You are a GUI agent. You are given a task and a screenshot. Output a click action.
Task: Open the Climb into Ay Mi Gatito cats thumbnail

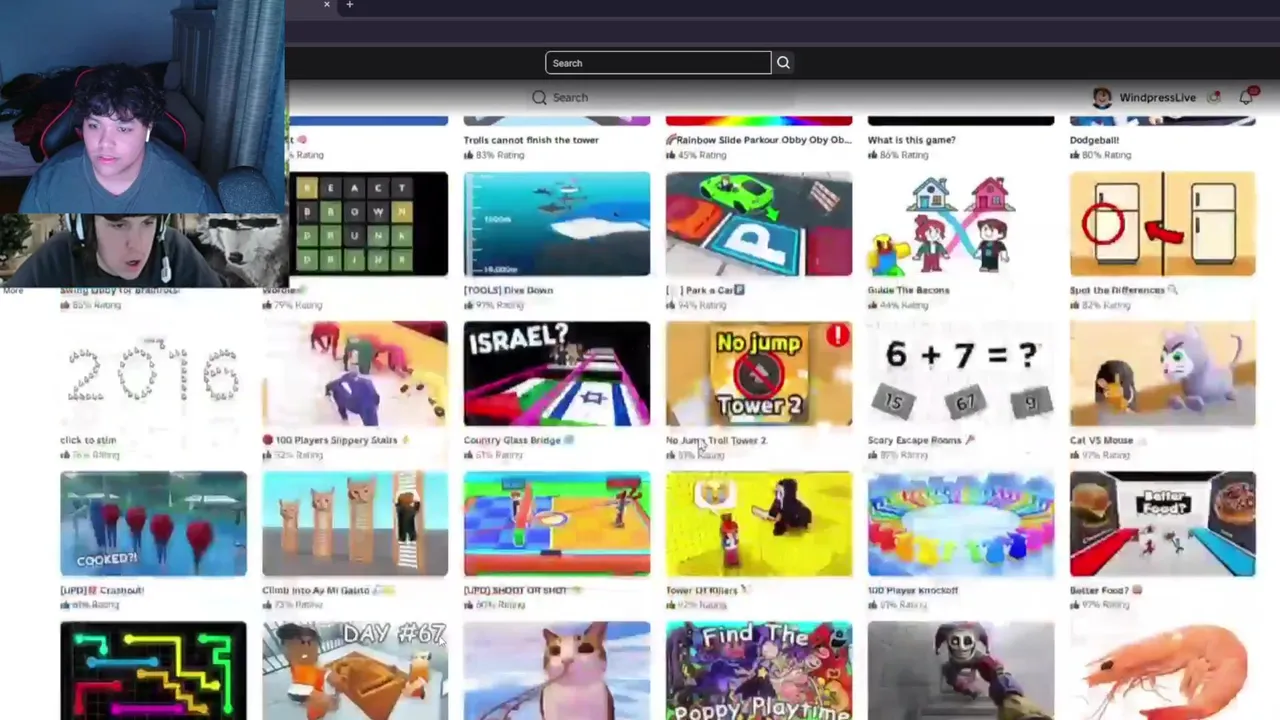355,524
